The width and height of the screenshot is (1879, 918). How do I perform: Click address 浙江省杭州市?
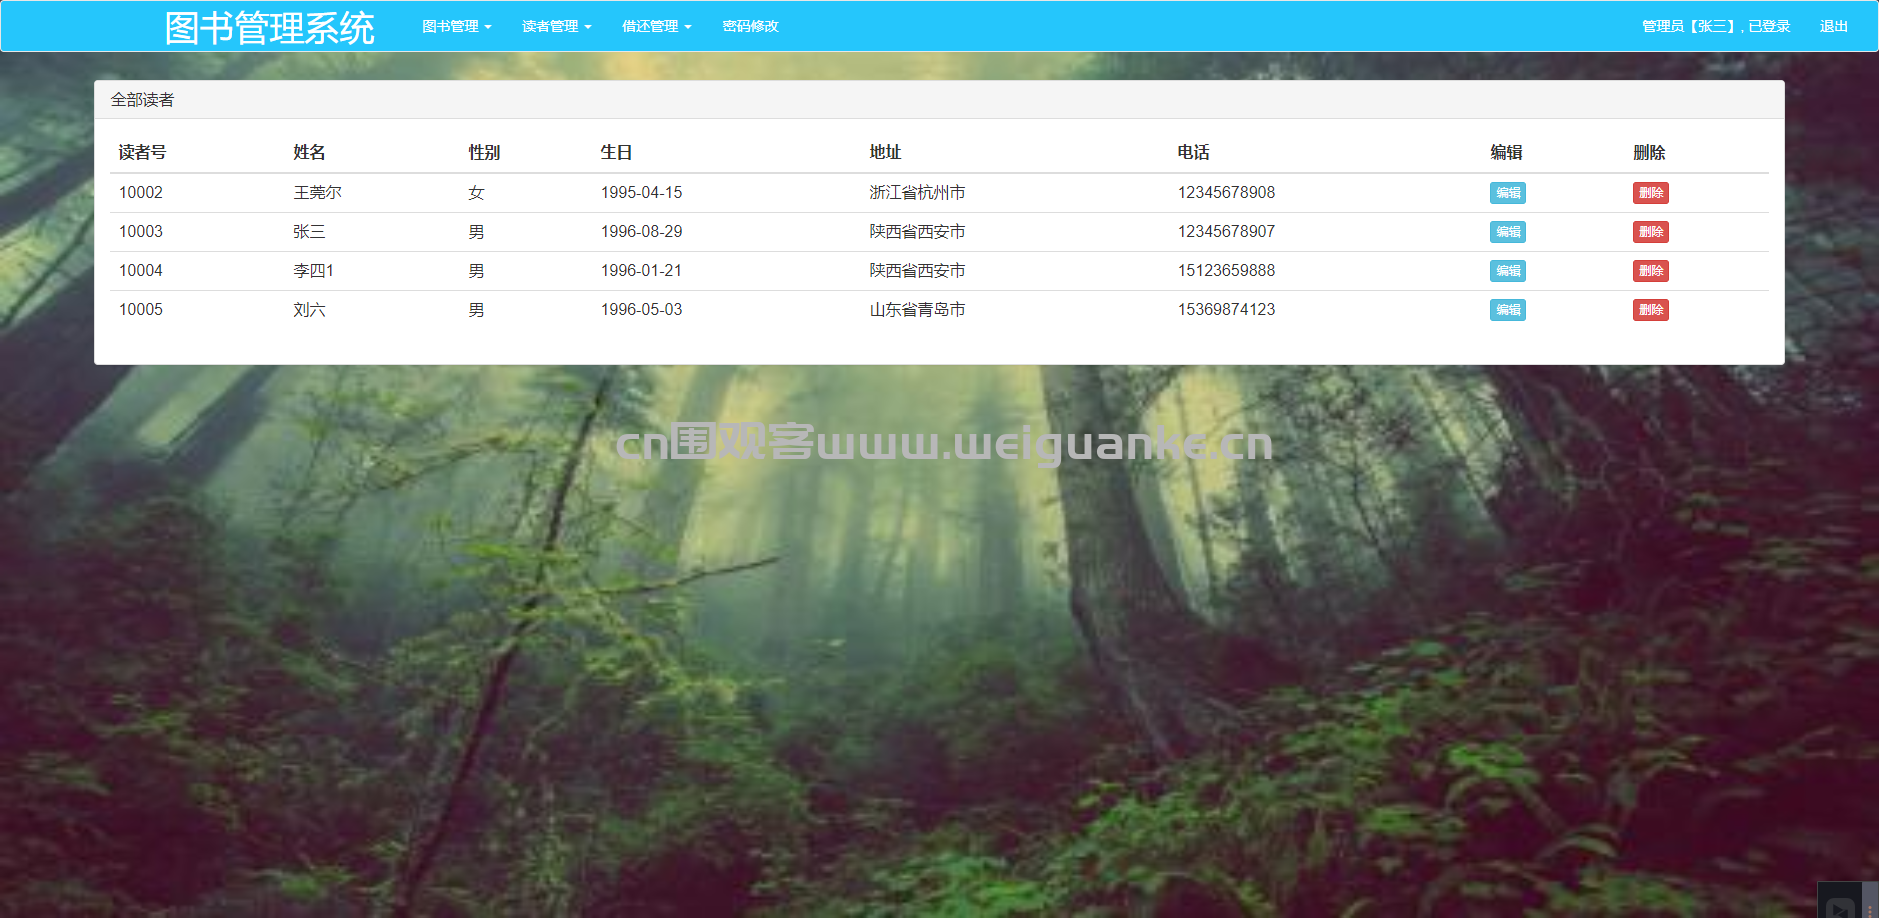(917, 193)
